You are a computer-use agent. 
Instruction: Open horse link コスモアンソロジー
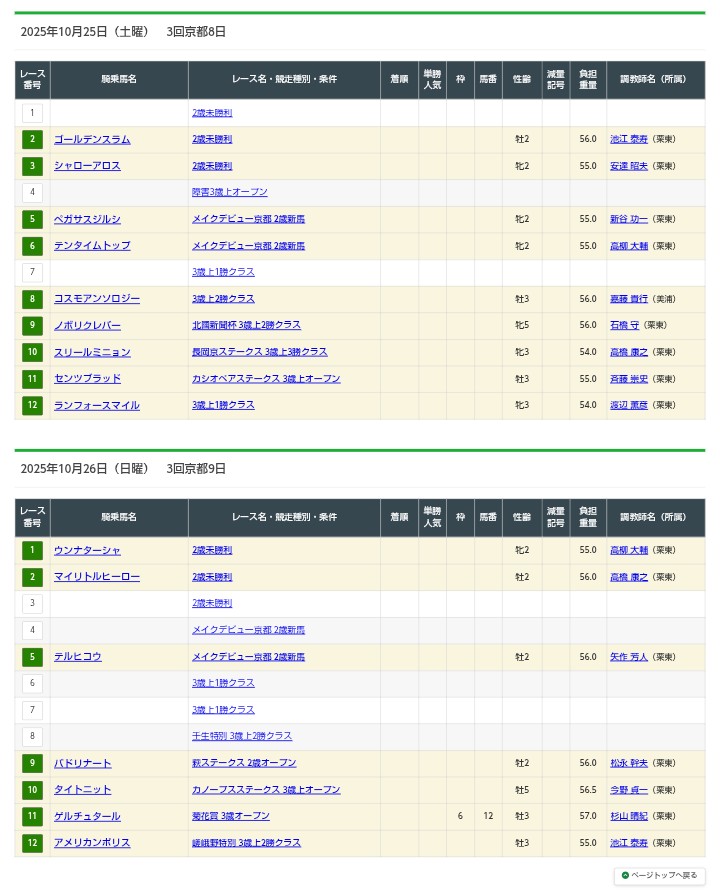click(97, 299)
